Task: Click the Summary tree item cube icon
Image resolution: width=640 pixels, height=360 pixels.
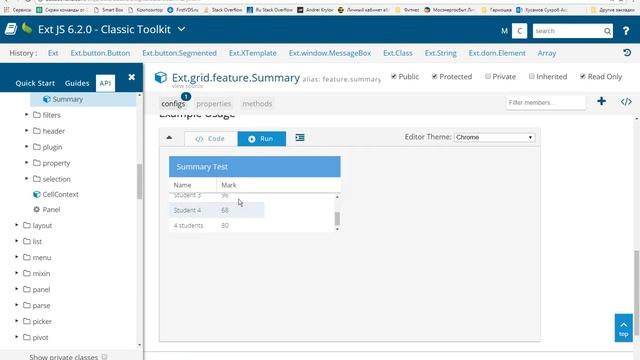Action: (x=47, y=99)
